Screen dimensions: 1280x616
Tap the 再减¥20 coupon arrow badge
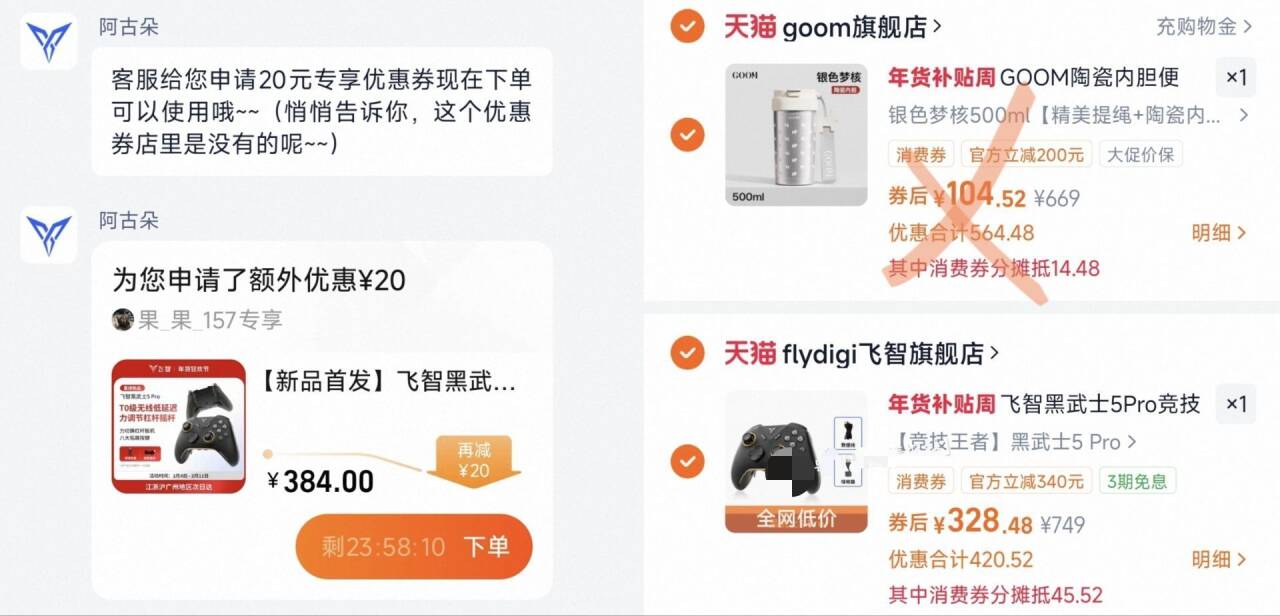click(x=473, y=460)
